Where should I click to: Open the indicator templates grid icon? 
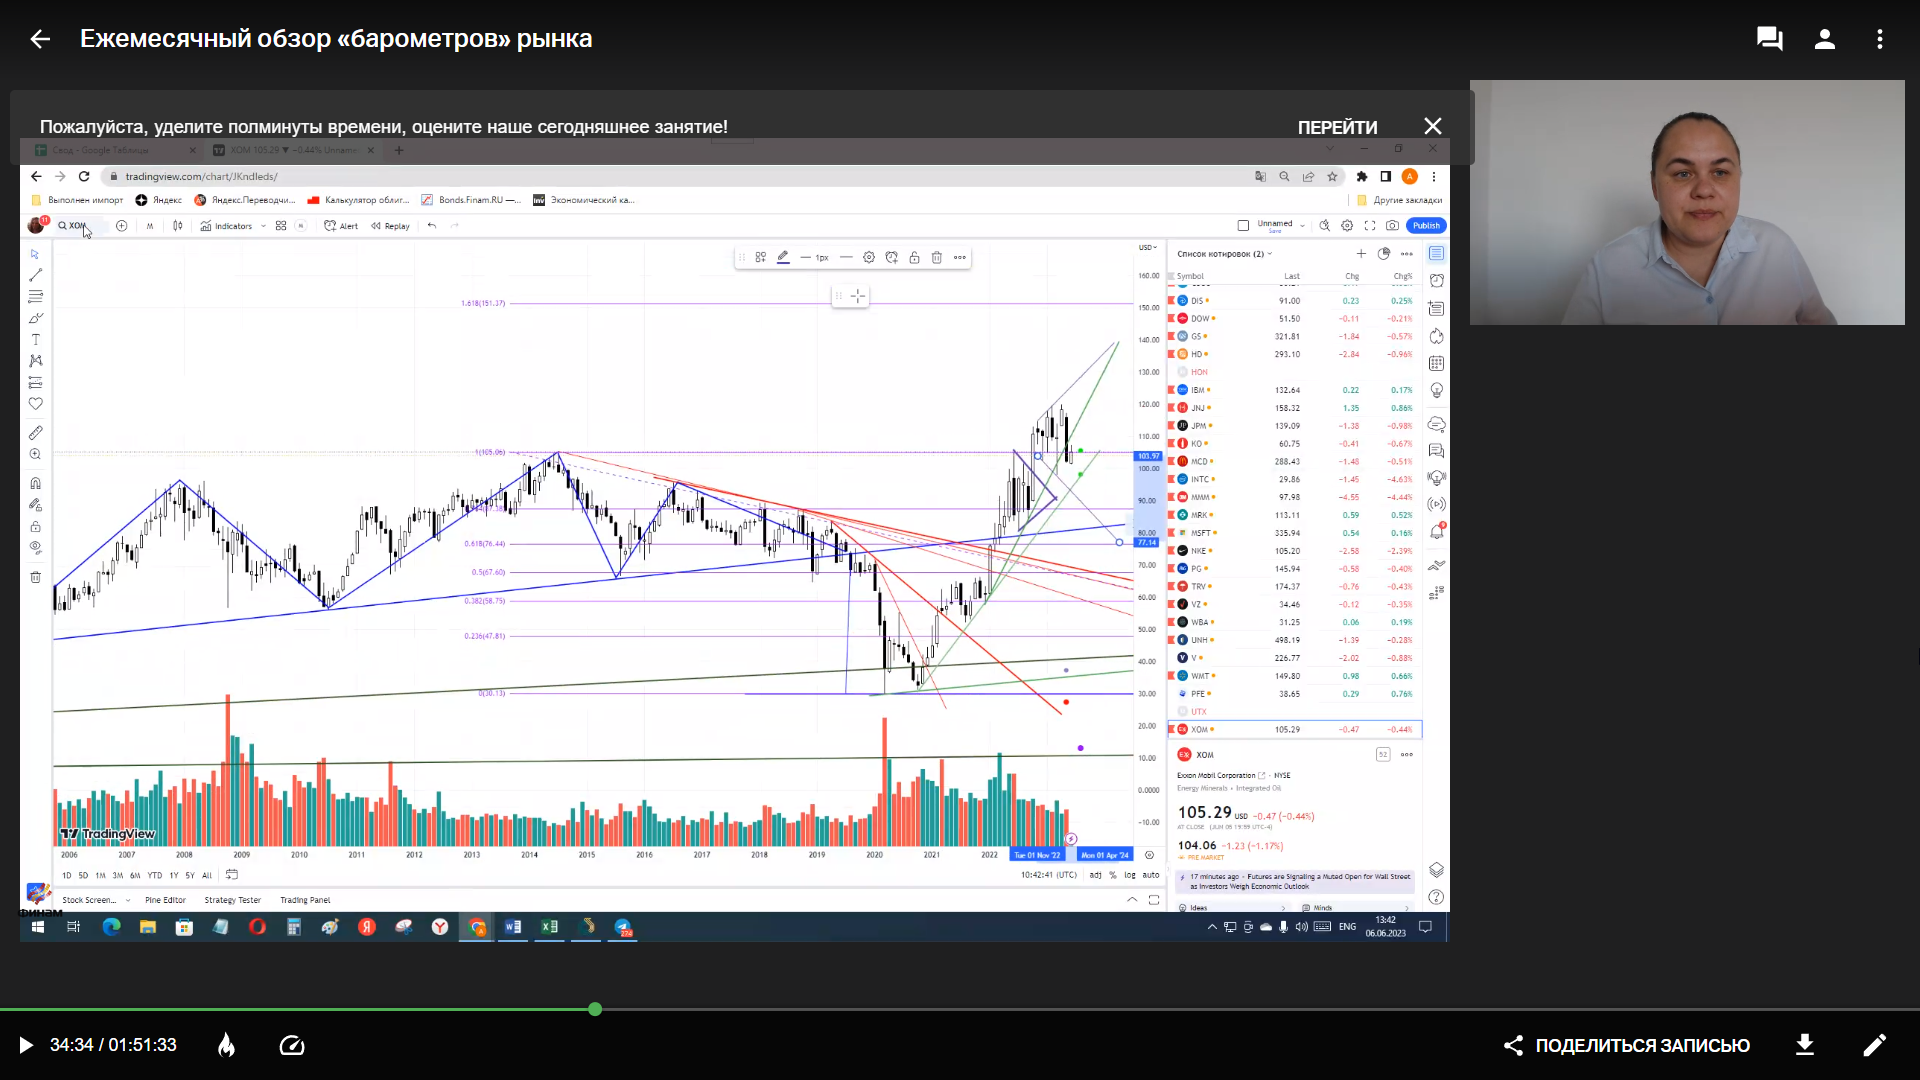(x=281, y=226)
